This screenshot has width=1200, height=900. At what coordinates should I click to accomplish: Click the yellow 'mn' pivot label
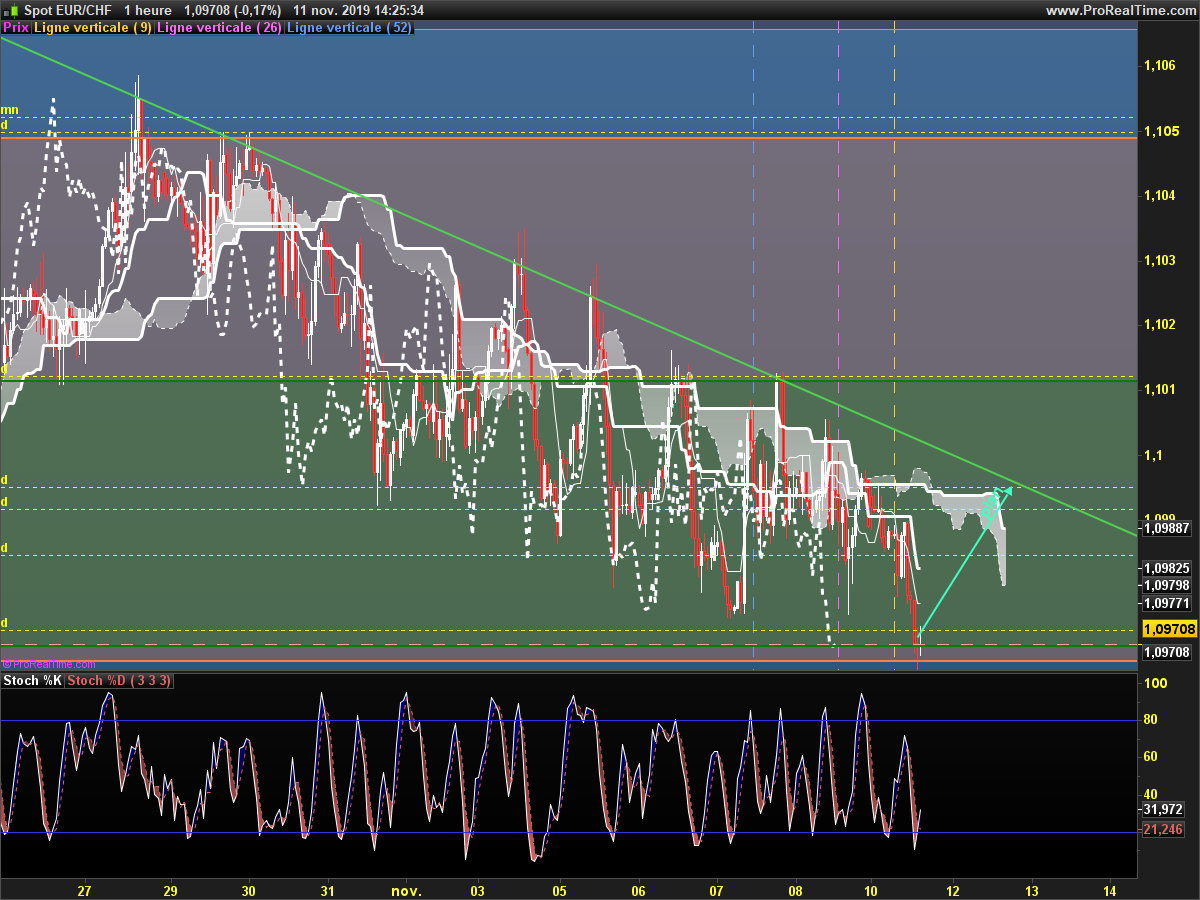(9, 110)
